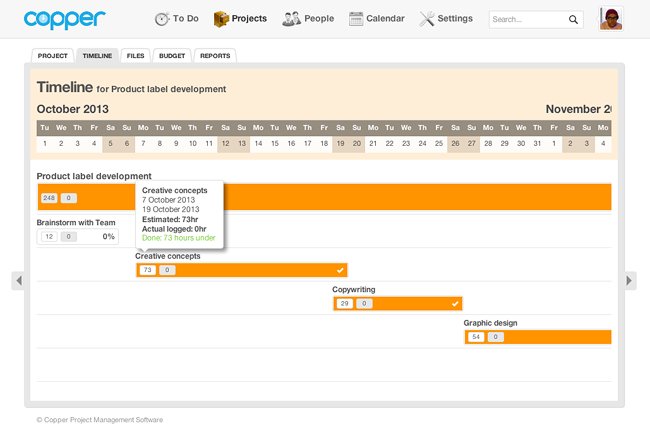
Task: Click the People menu label
Action: (x=319, y=19)
